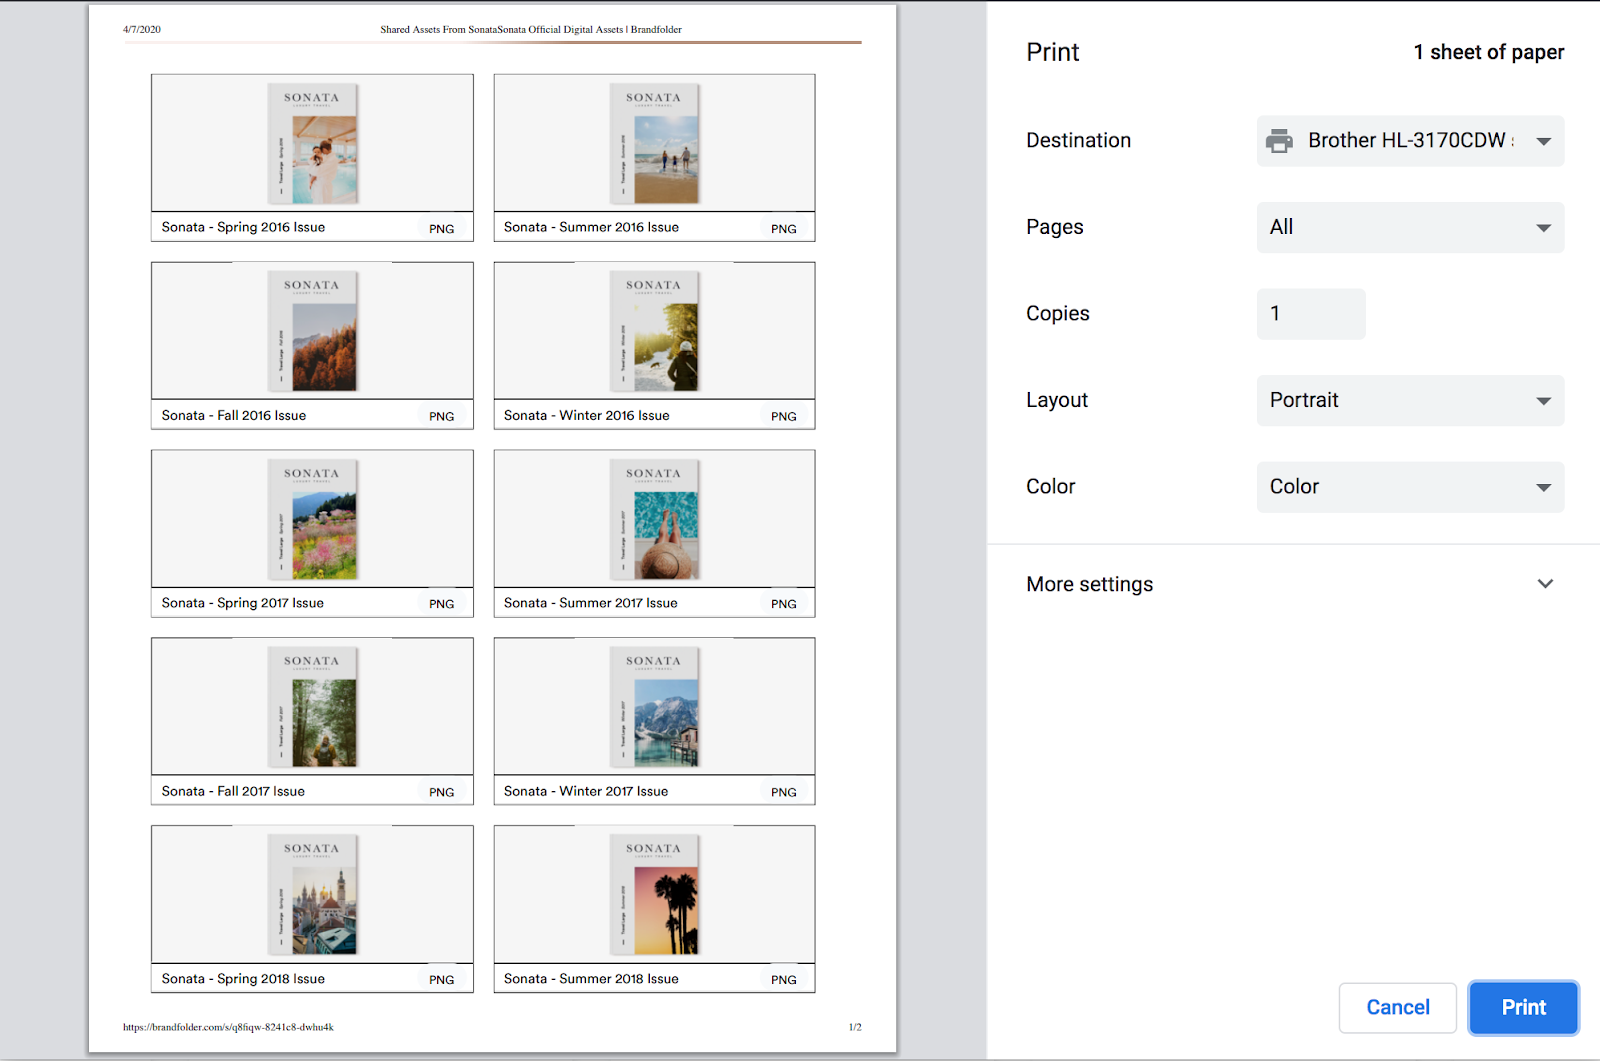
Task: Select the Summer 2018 Issue cover thumbnail
Action: 655,895
